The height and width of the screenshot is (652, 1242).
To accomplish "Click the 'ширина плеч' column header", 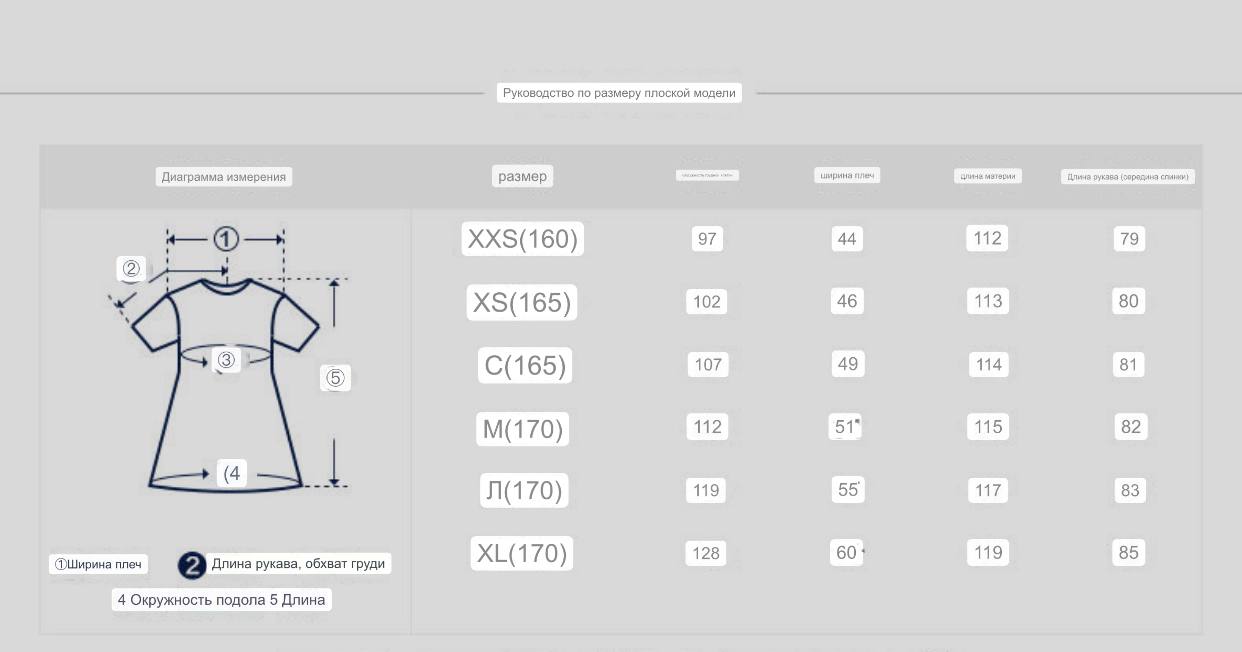I will click(847, 176).
